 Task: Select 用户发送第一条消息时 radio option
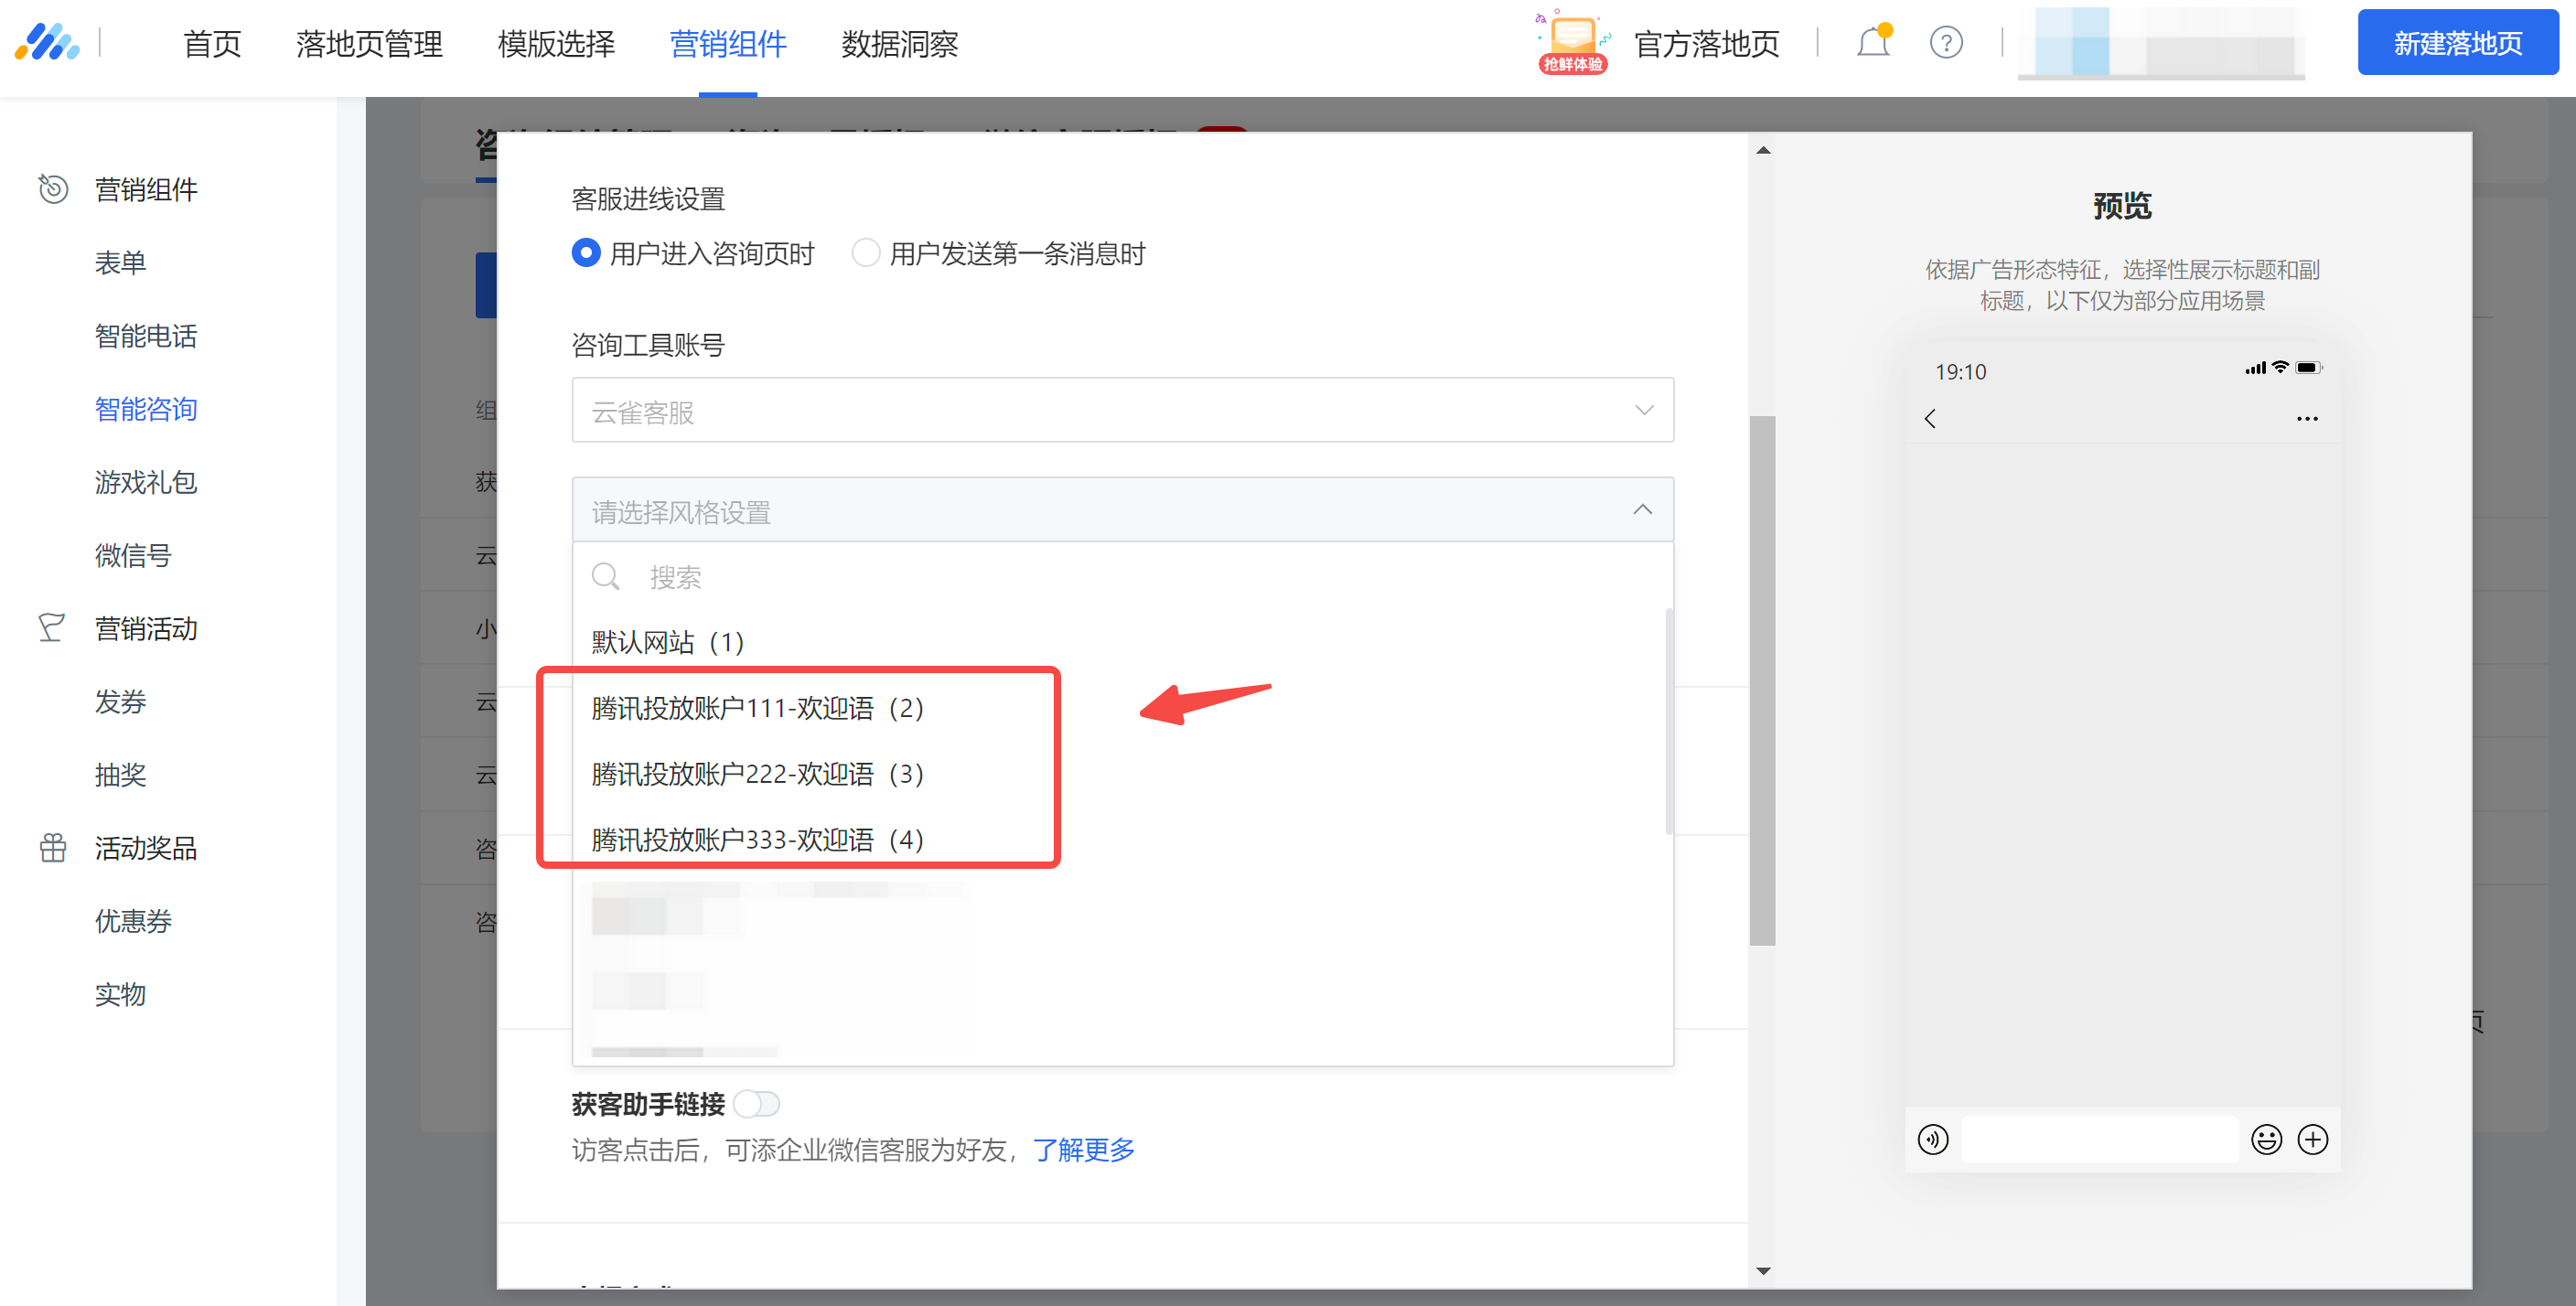point(865,253)
